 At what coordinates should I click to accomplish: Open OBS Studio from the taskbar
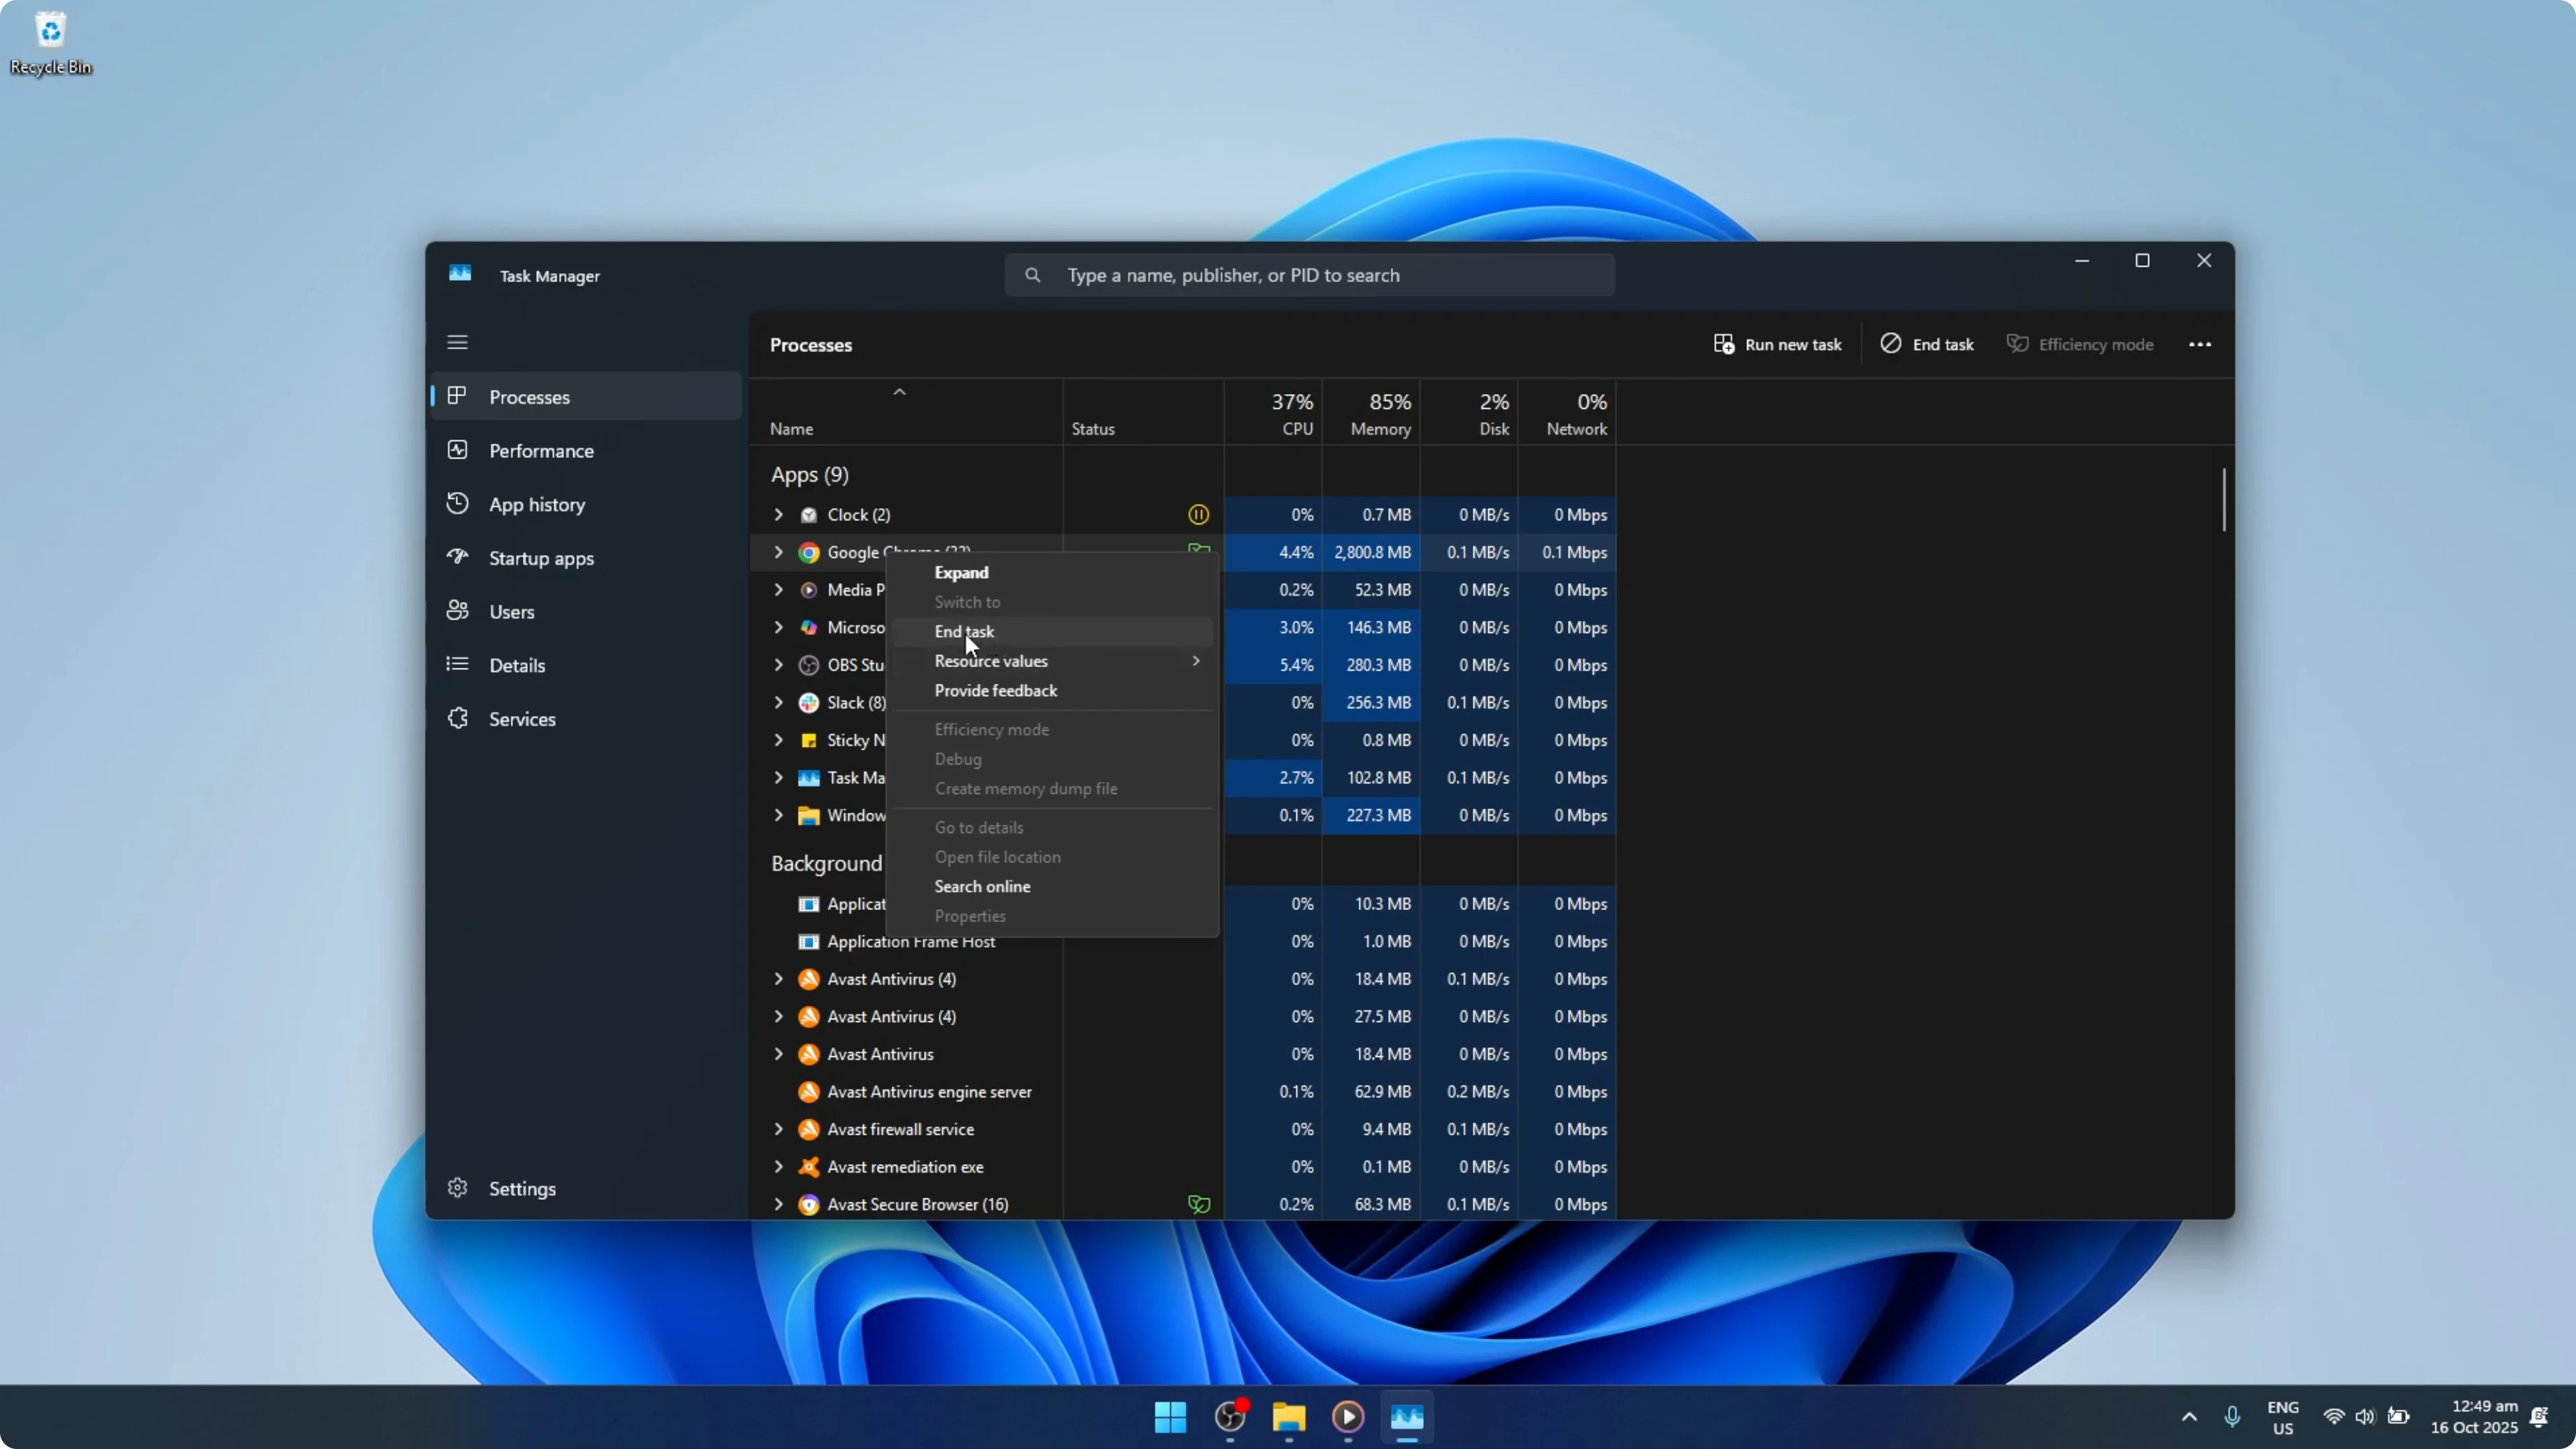1230,1417
